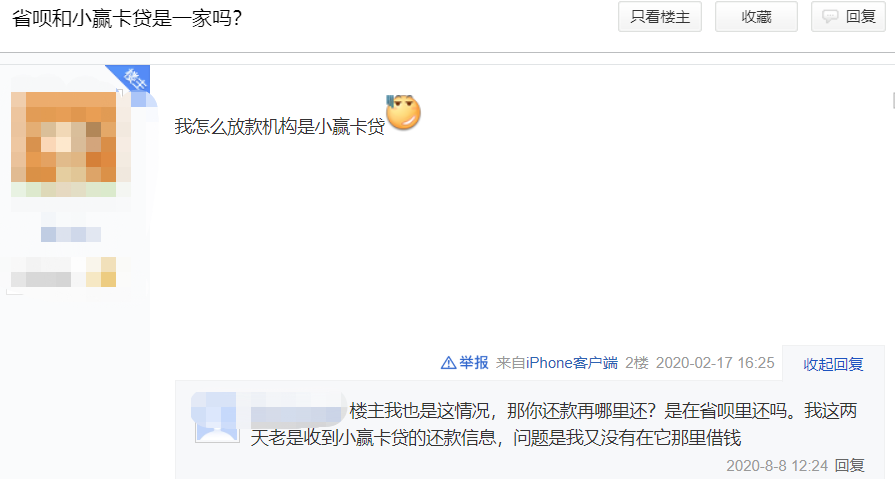Click the small avatar of the replying user
The height and width of the screenshot is (479, 895).
217,418
